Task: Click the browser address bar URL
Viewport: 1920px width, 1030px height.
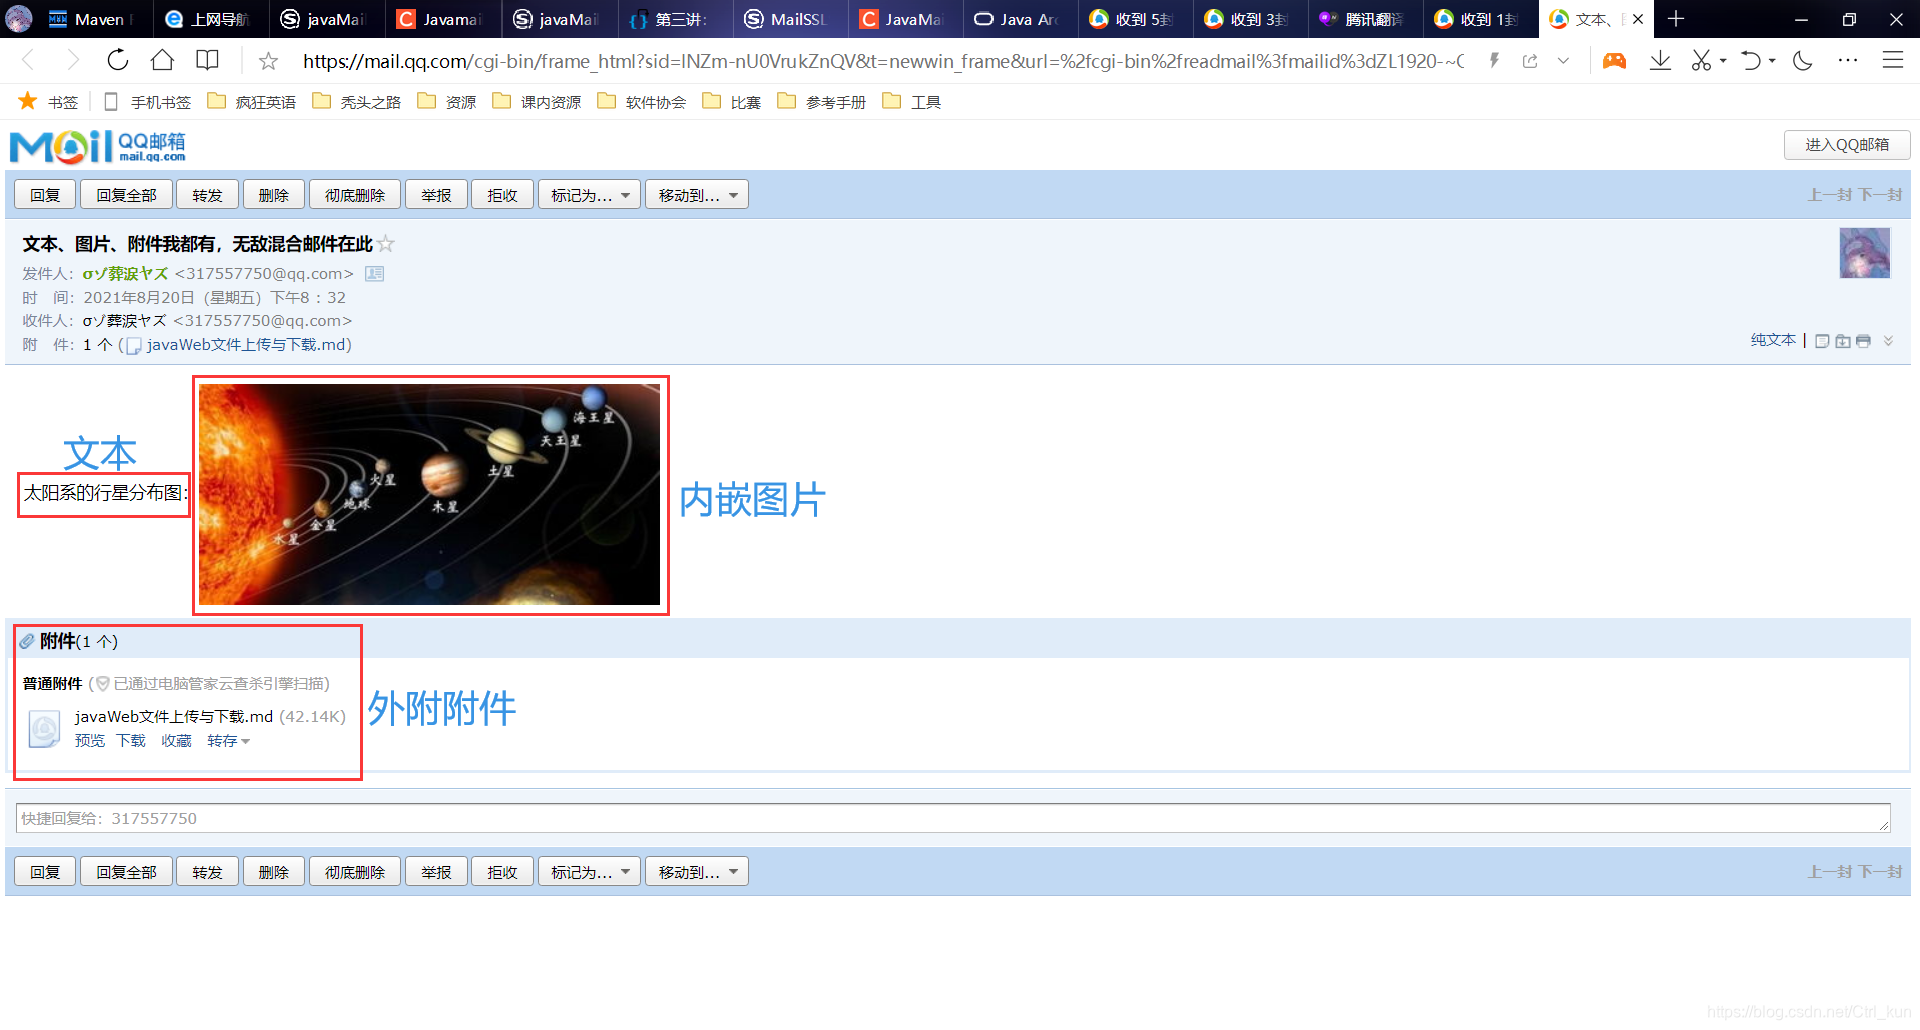Action: (x=883, y=61)
